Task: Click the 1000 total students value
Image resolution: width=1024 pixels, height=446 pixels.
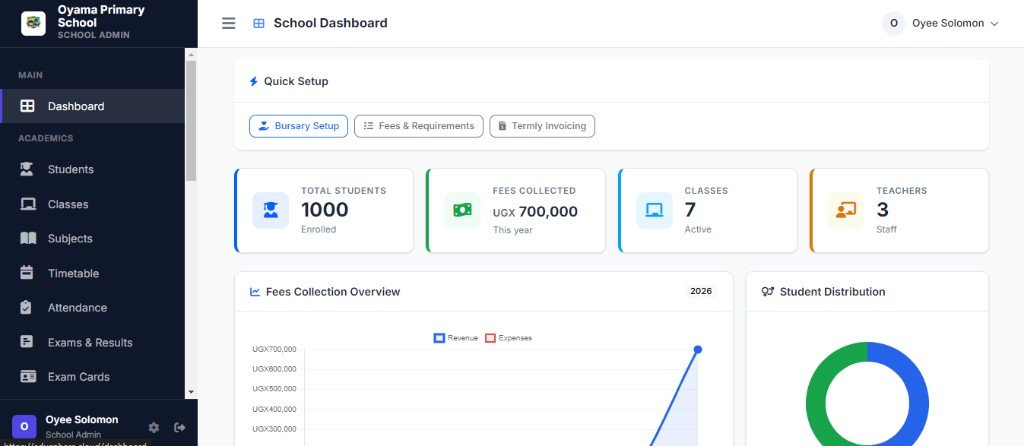Action: click(325, 210)
